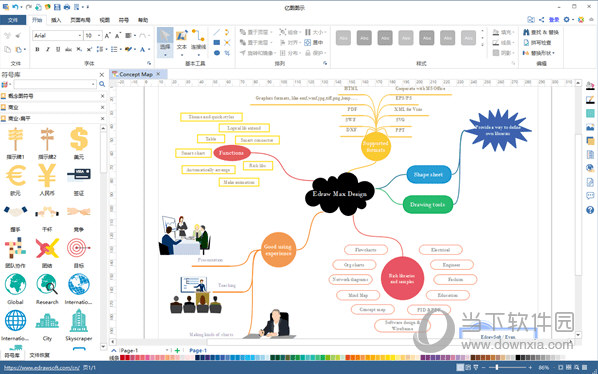This screenshot has height=374, width=598.
Task: Open the help icon in right sidebar
Action: point(590,210)
